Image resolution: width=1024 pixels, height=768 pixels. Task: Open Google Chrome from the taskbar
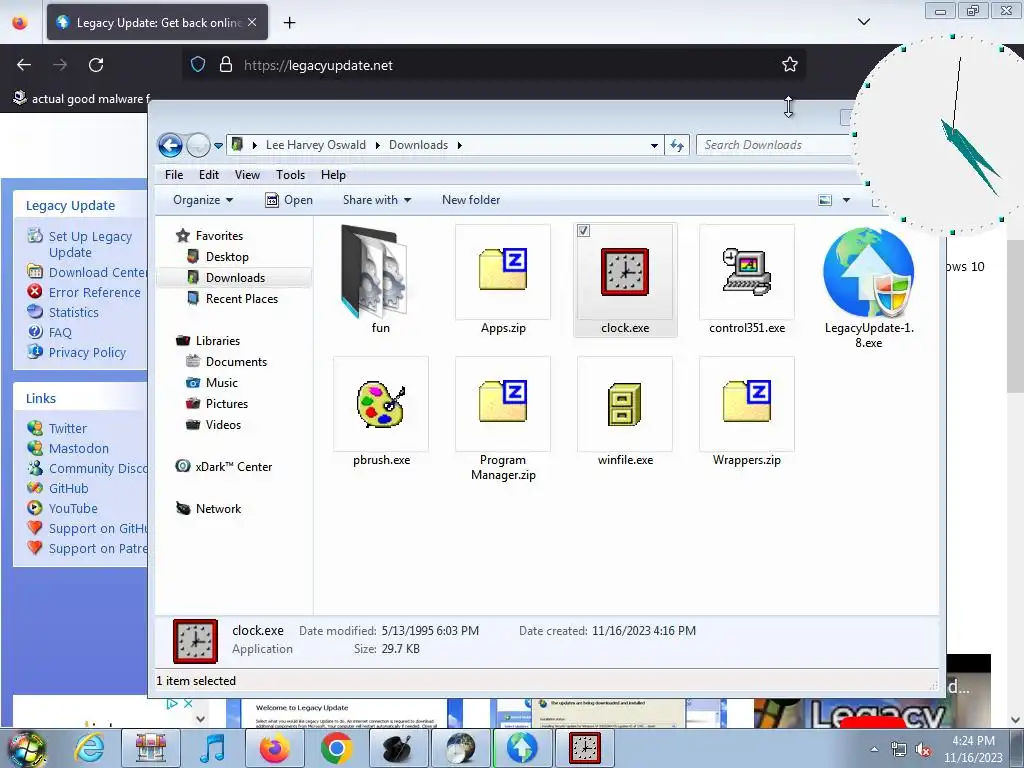[x=336, y=748]
